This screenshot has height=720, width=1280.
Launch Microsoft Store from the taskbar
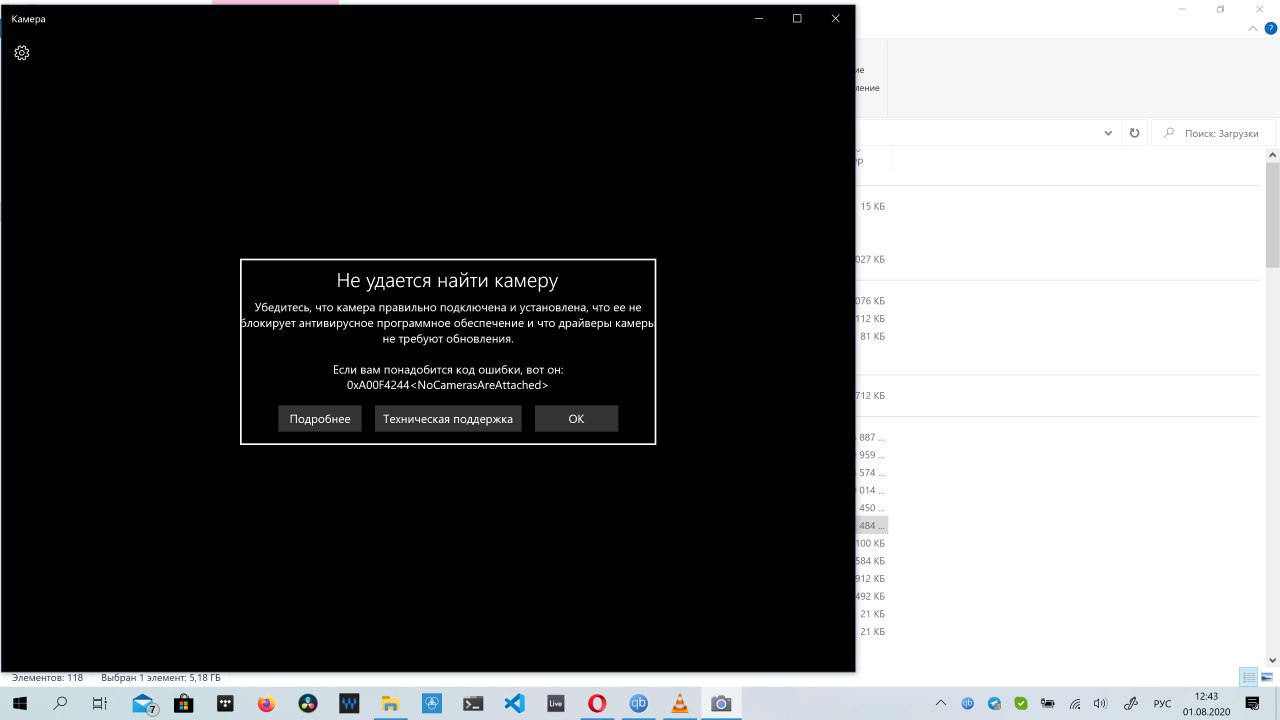coord(183,703)
